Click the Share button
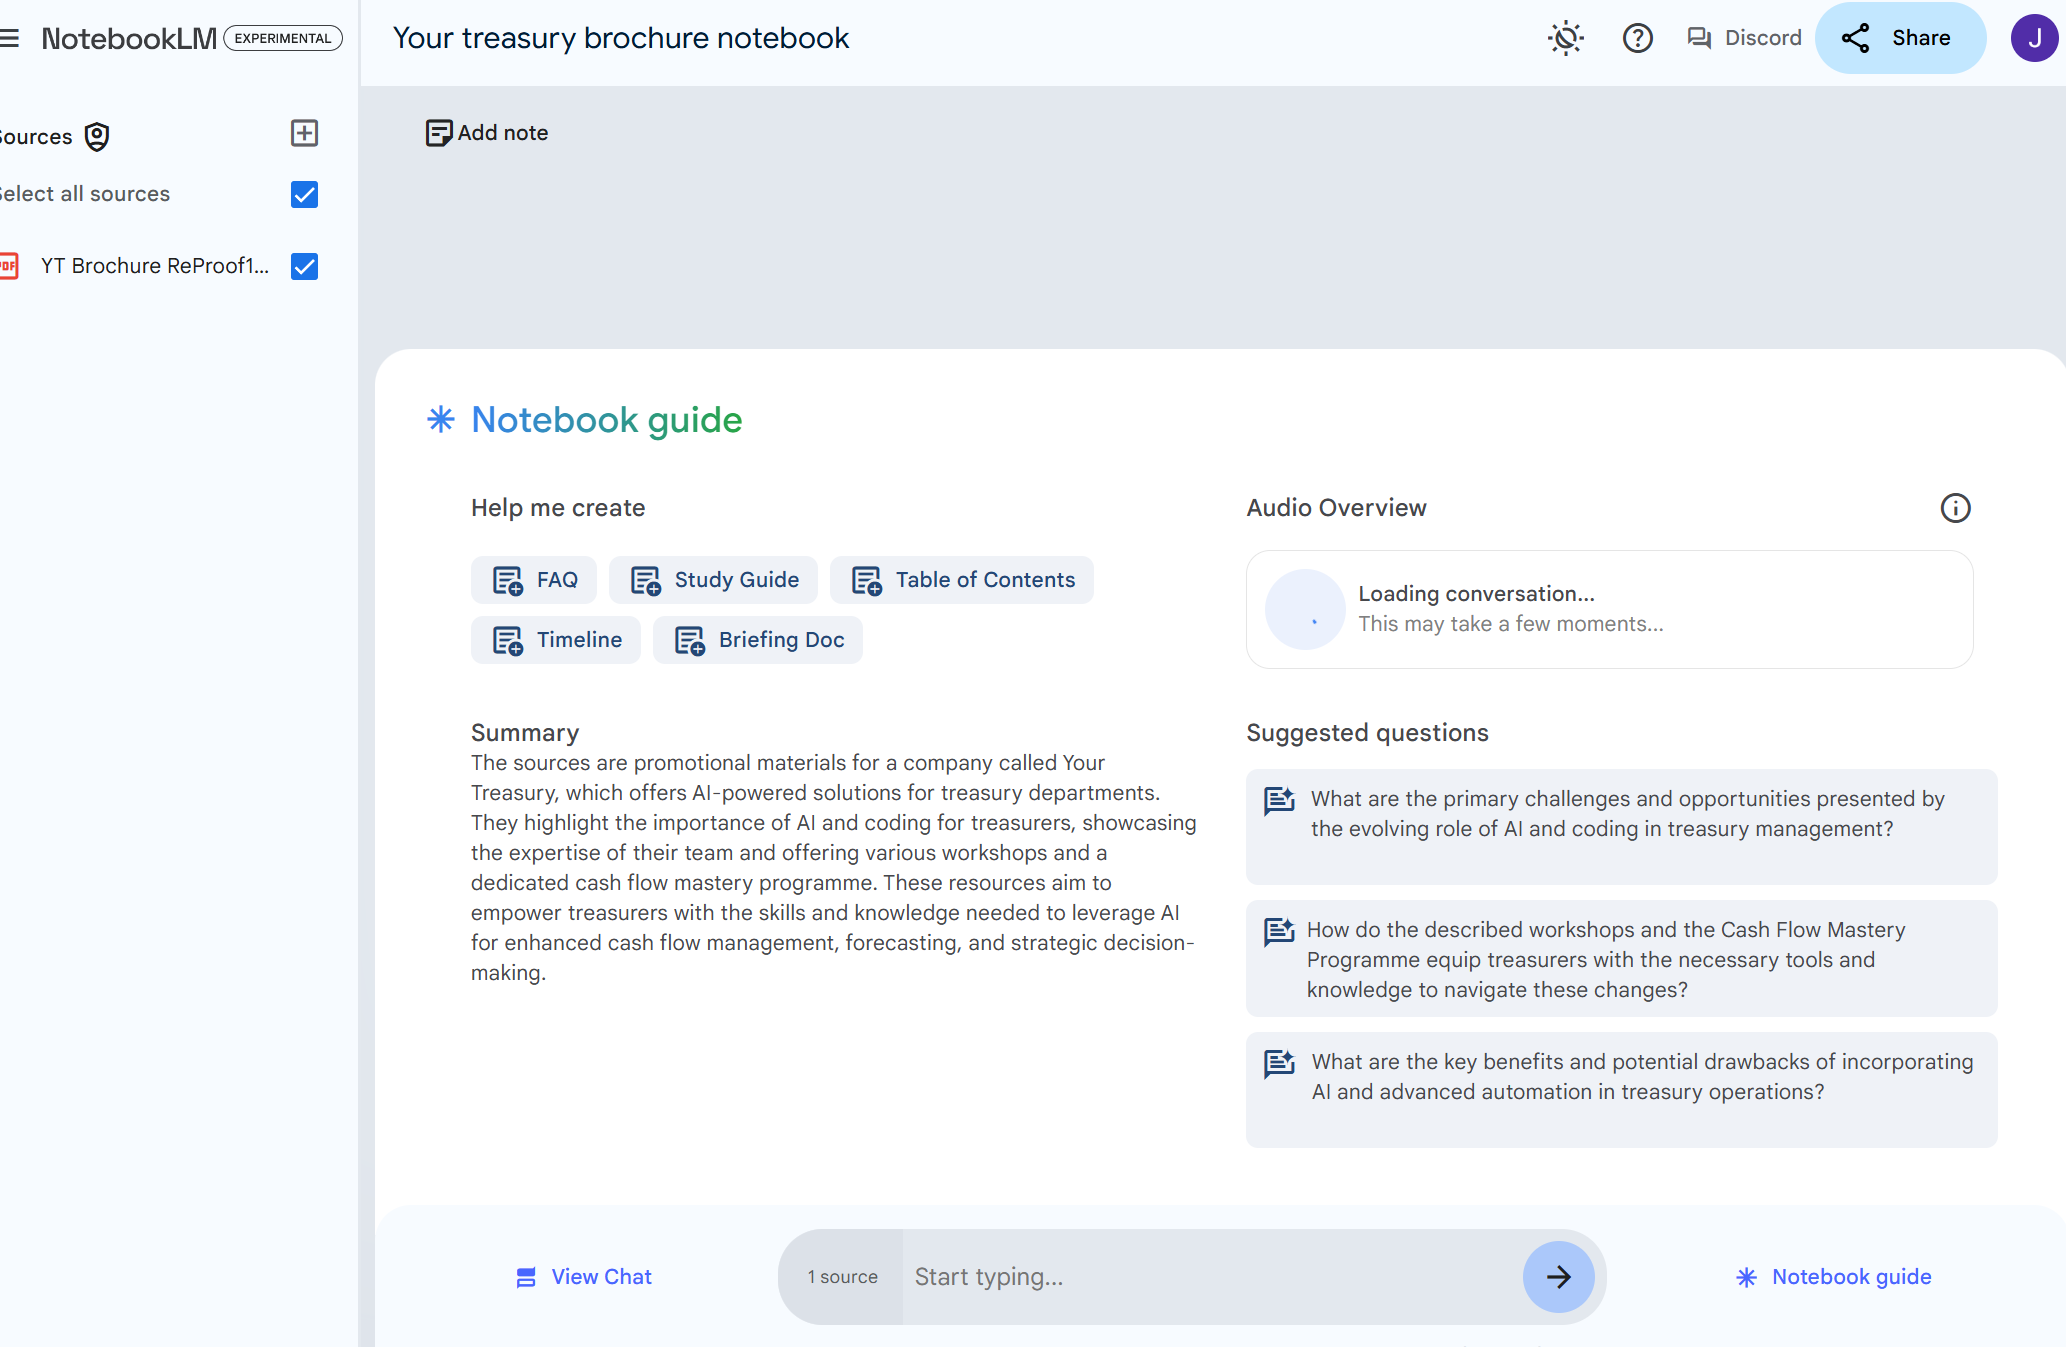The height and width of the screenshot is (1347, 2066). [x=1900, y=37]
